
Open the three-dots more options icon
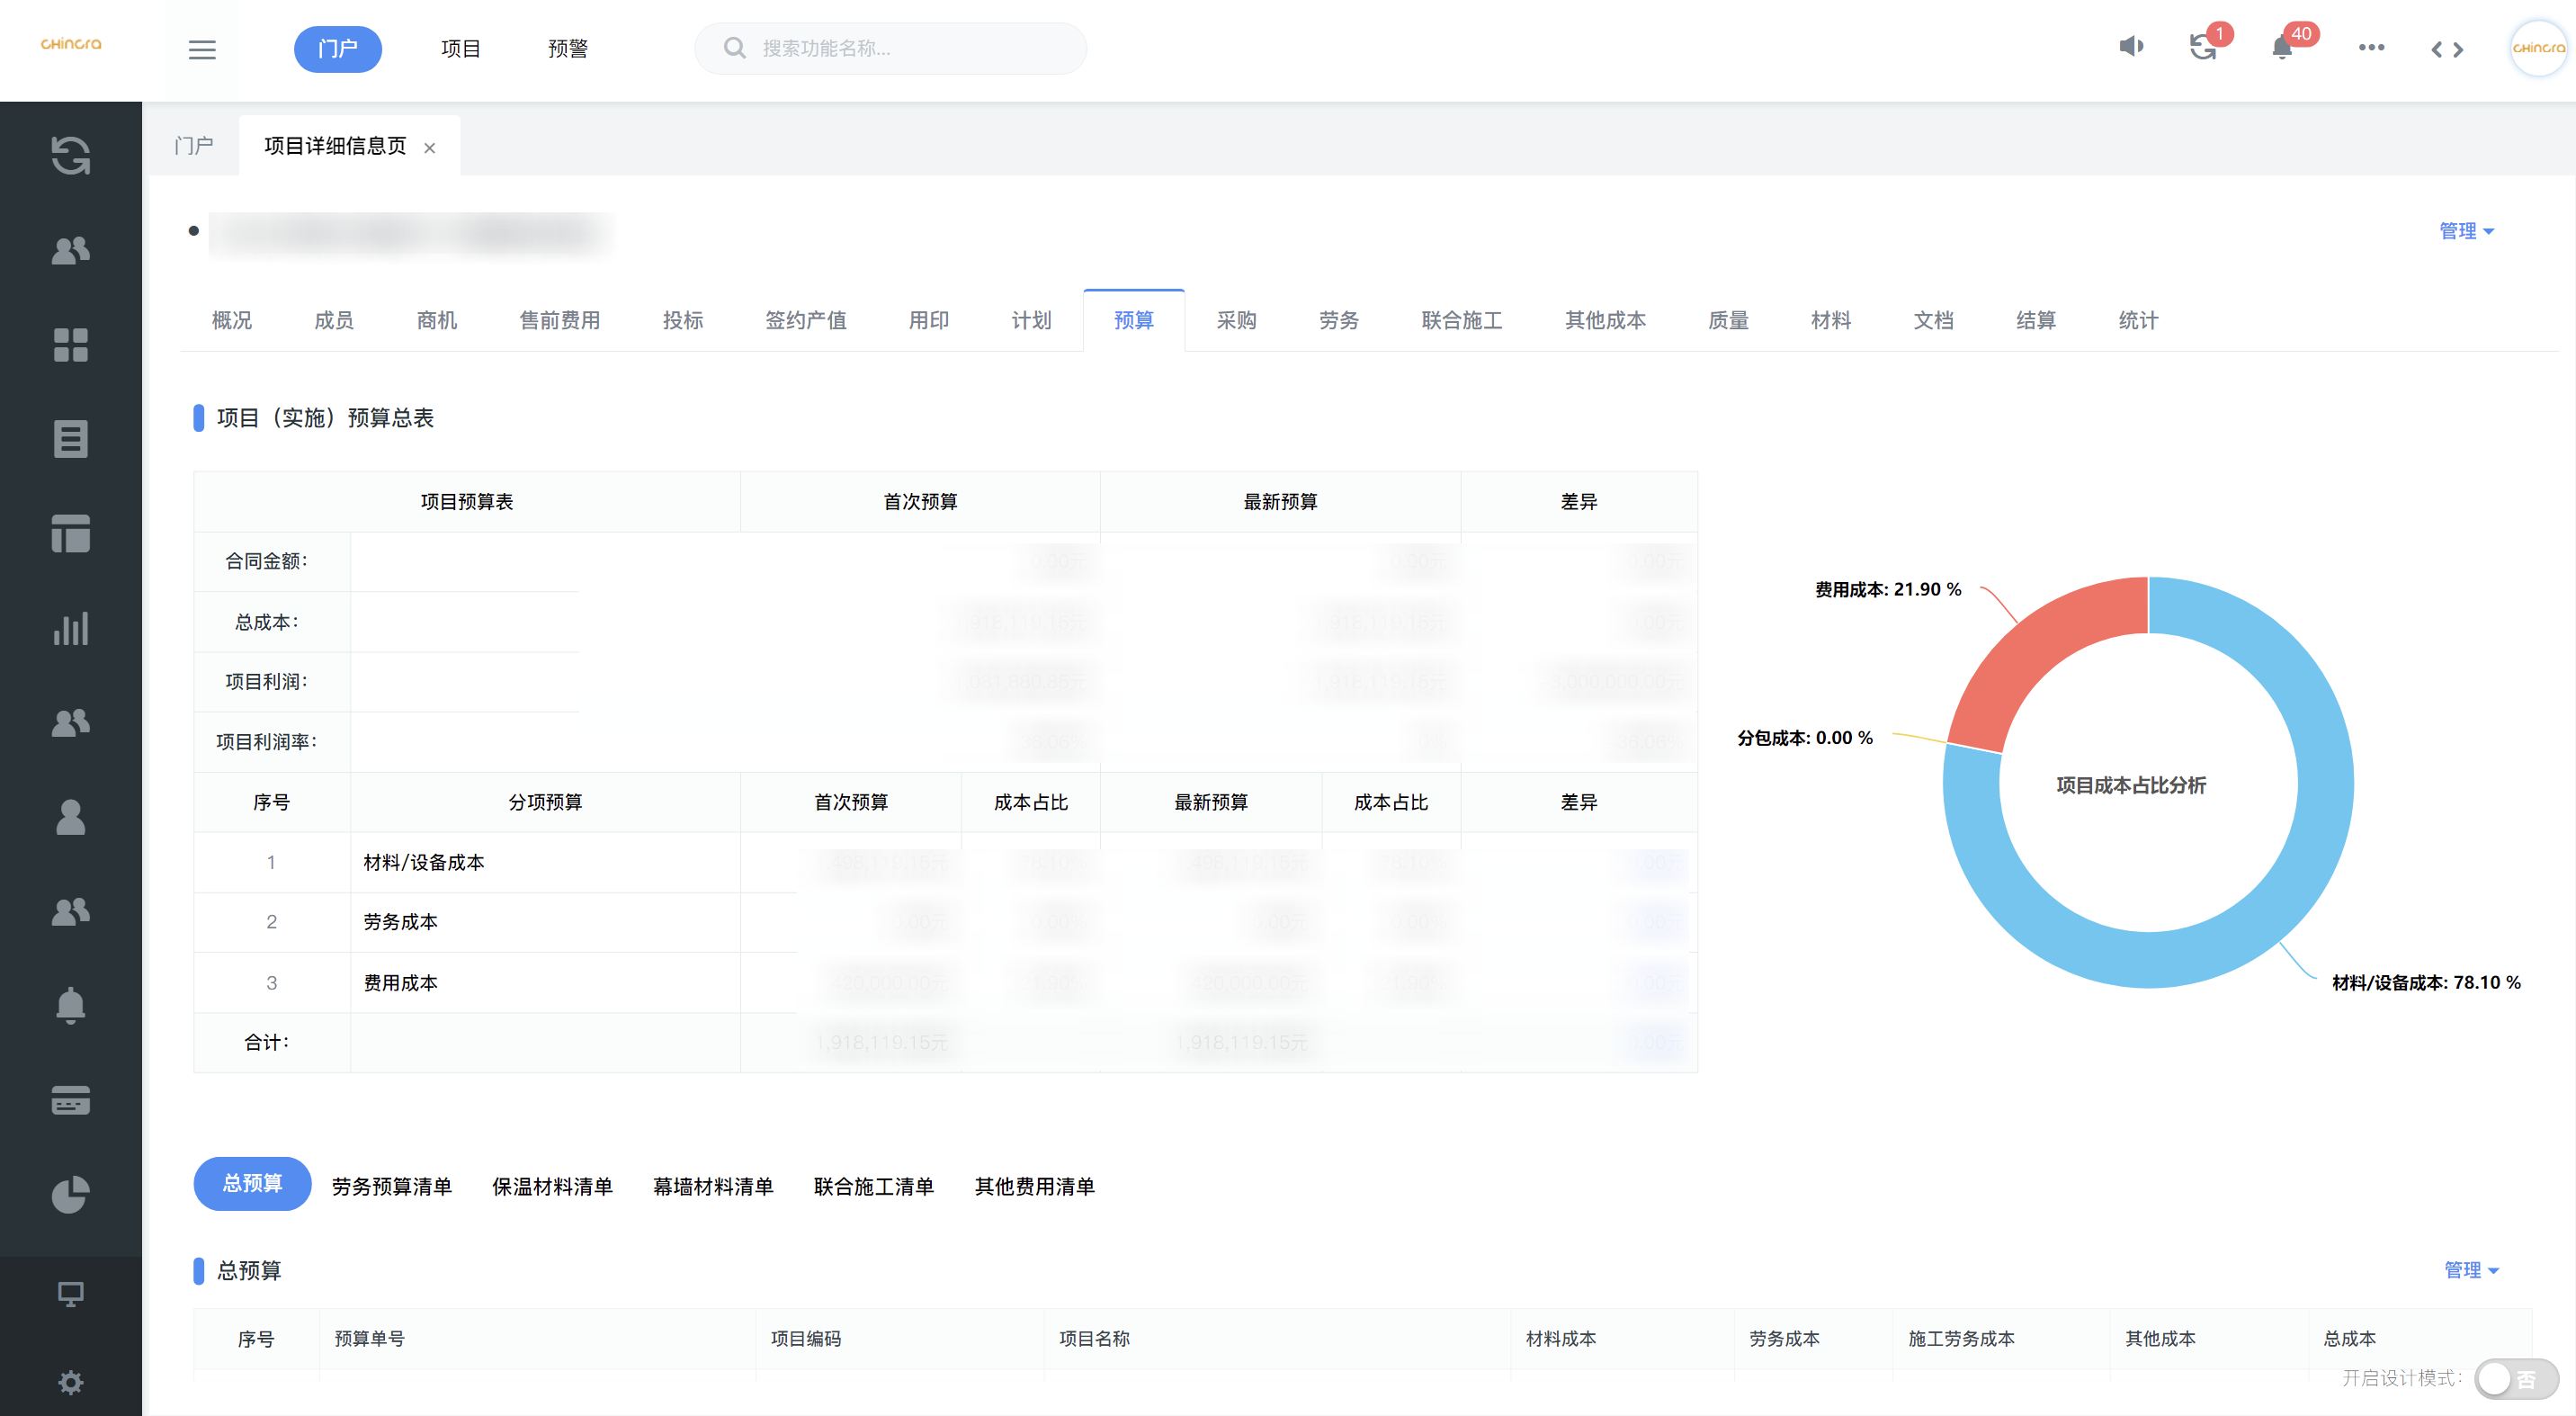[x=2371, y=48]
